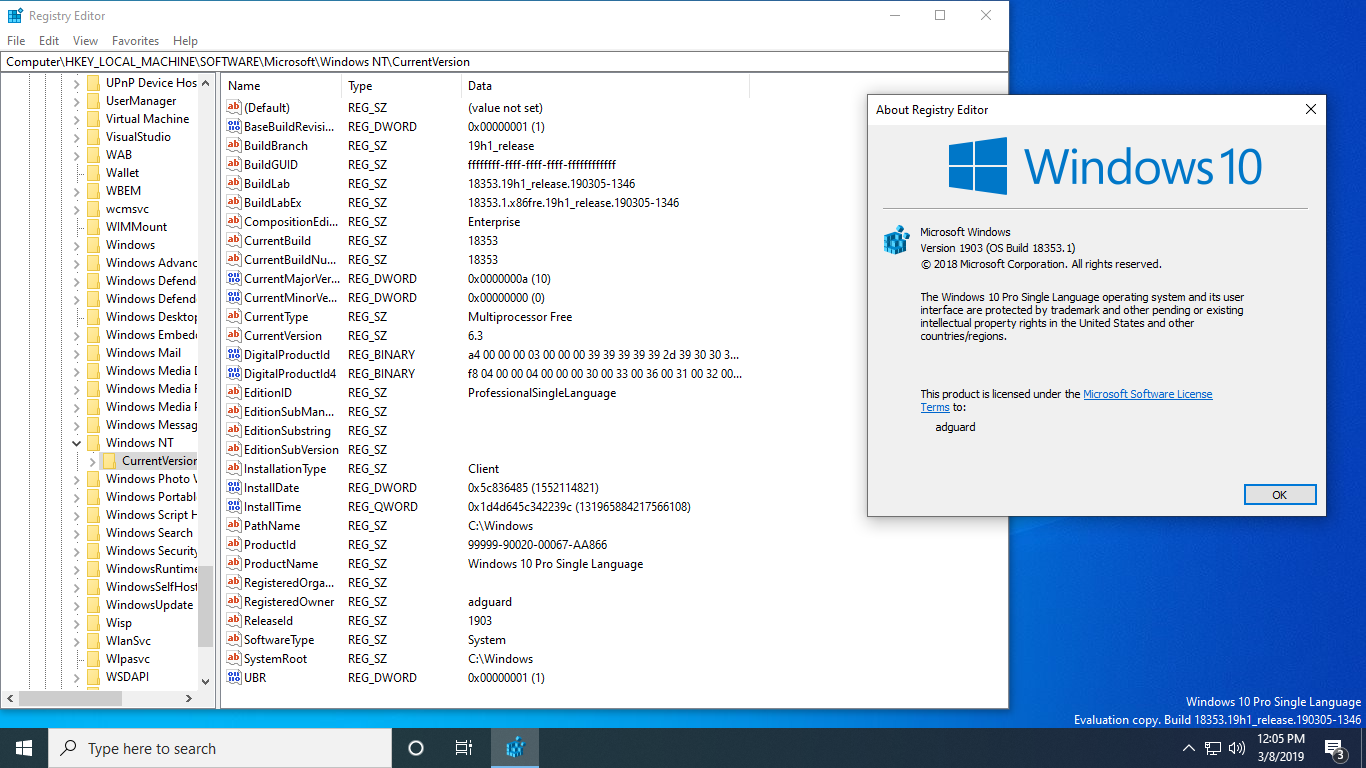
Task: Open the View menu
Action: [x=86, y=41]
